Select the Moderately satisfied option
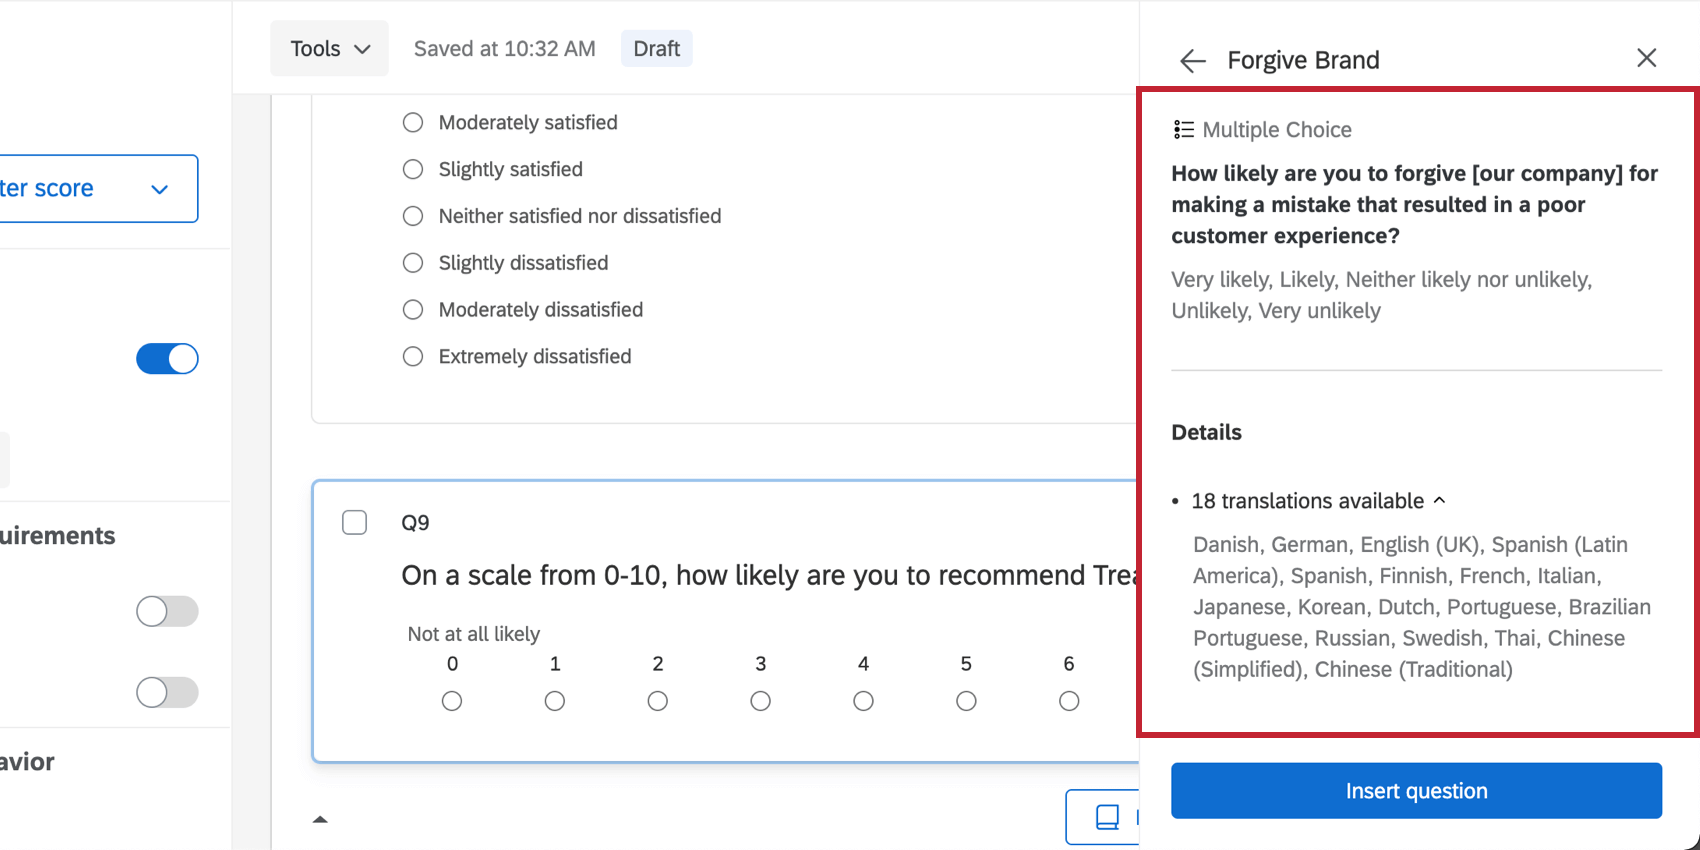Screen dimensions: 1700x850 click(413, 122)
